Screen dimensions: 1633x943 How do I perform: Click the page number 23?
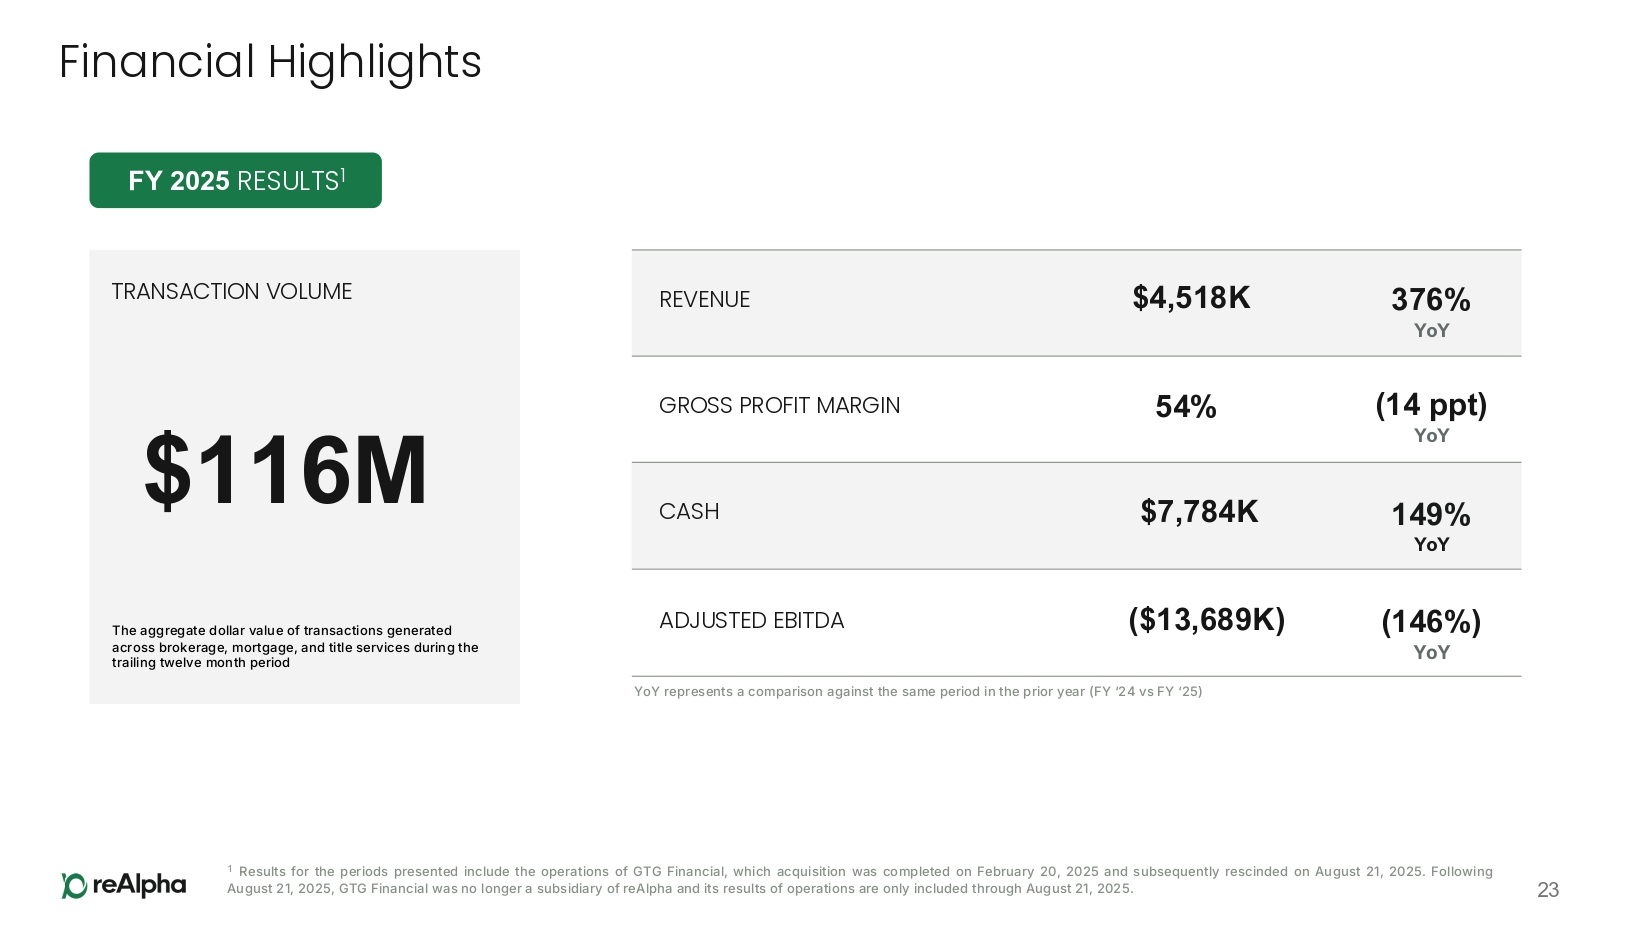(x=1547, y=890)
